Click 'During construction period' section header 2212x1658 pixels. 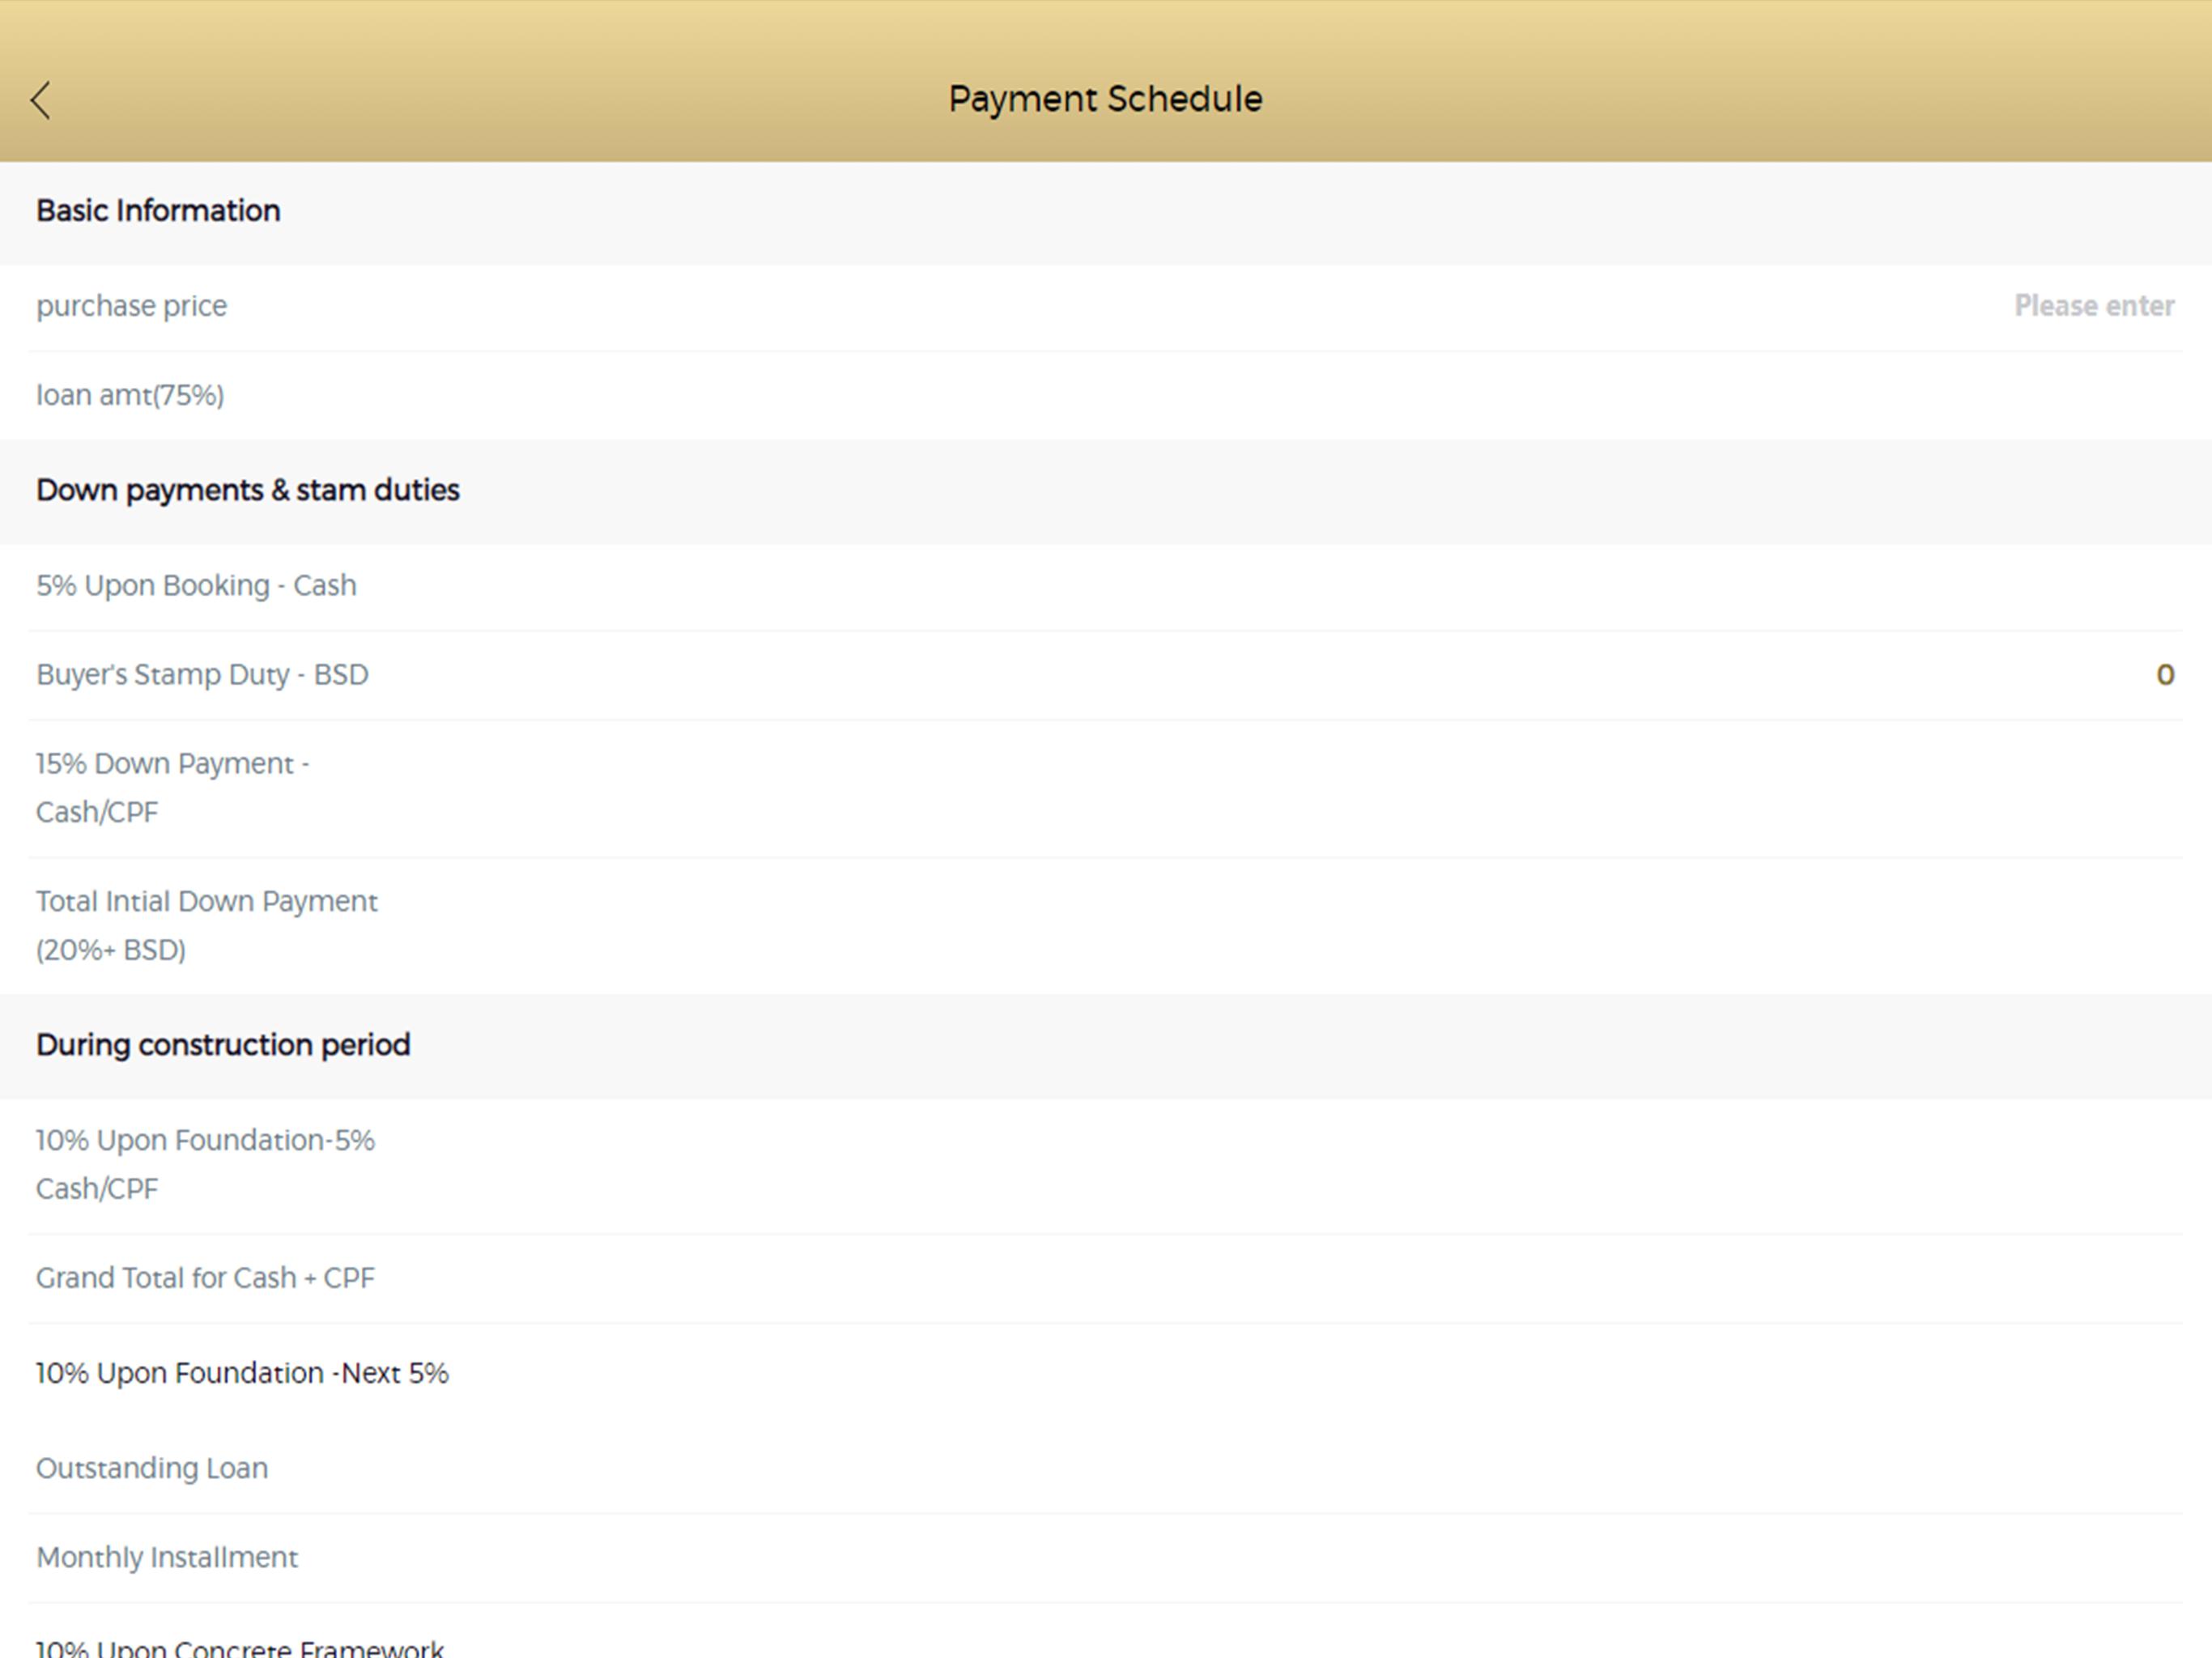click(223, 1045)
